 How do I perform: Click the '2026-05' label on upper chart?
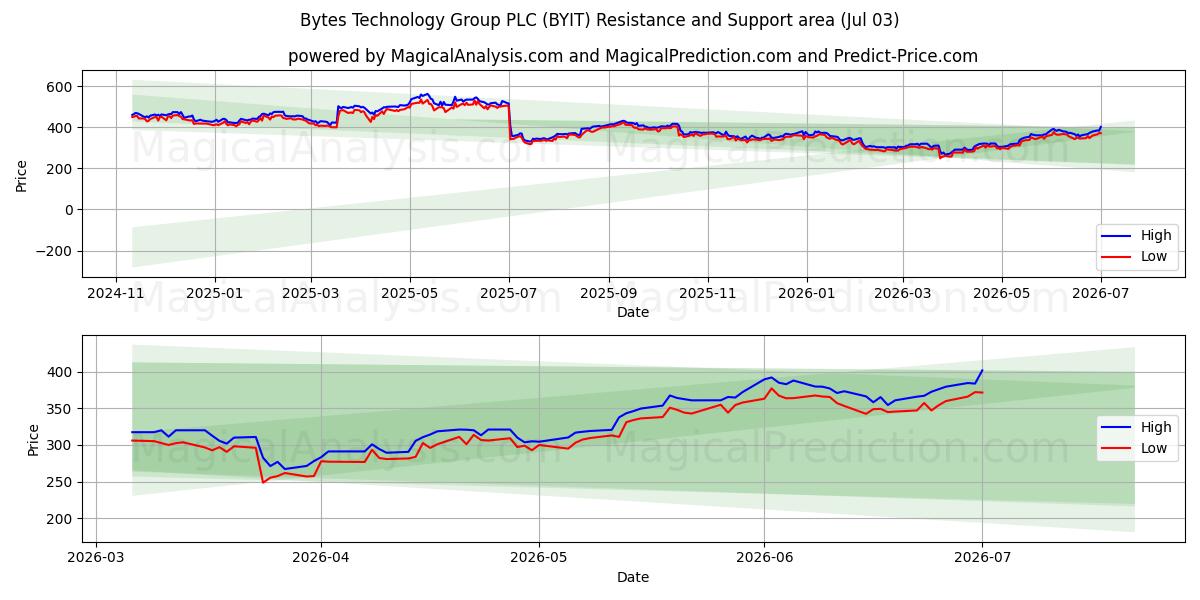pyautogui.click(x=1001, y=293)
